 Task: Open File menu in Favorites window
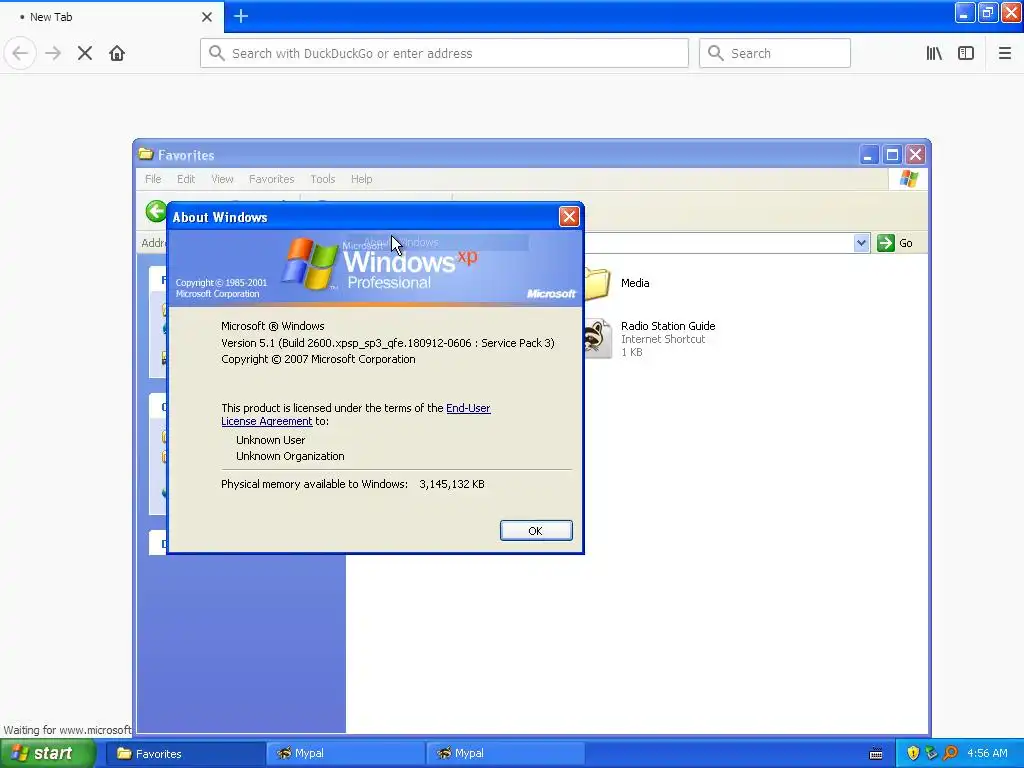pos(153,179)
